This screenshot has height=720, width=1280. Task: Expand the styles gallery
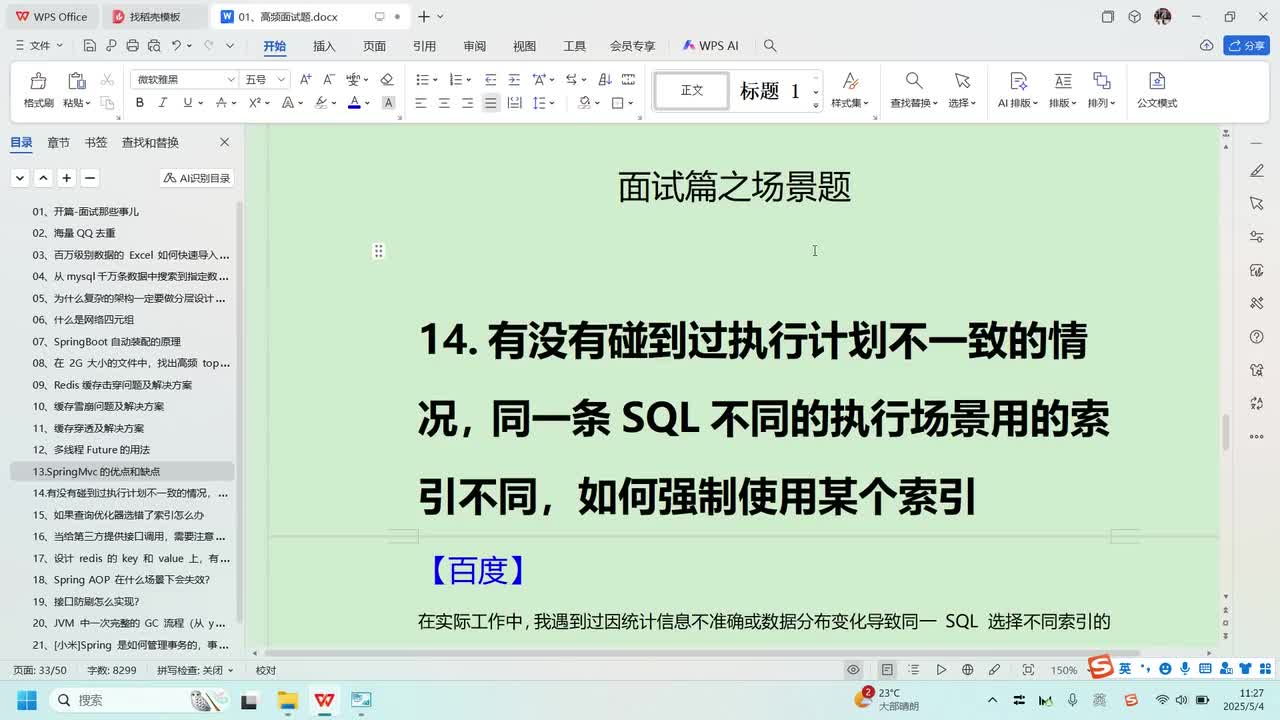(816, 104)
